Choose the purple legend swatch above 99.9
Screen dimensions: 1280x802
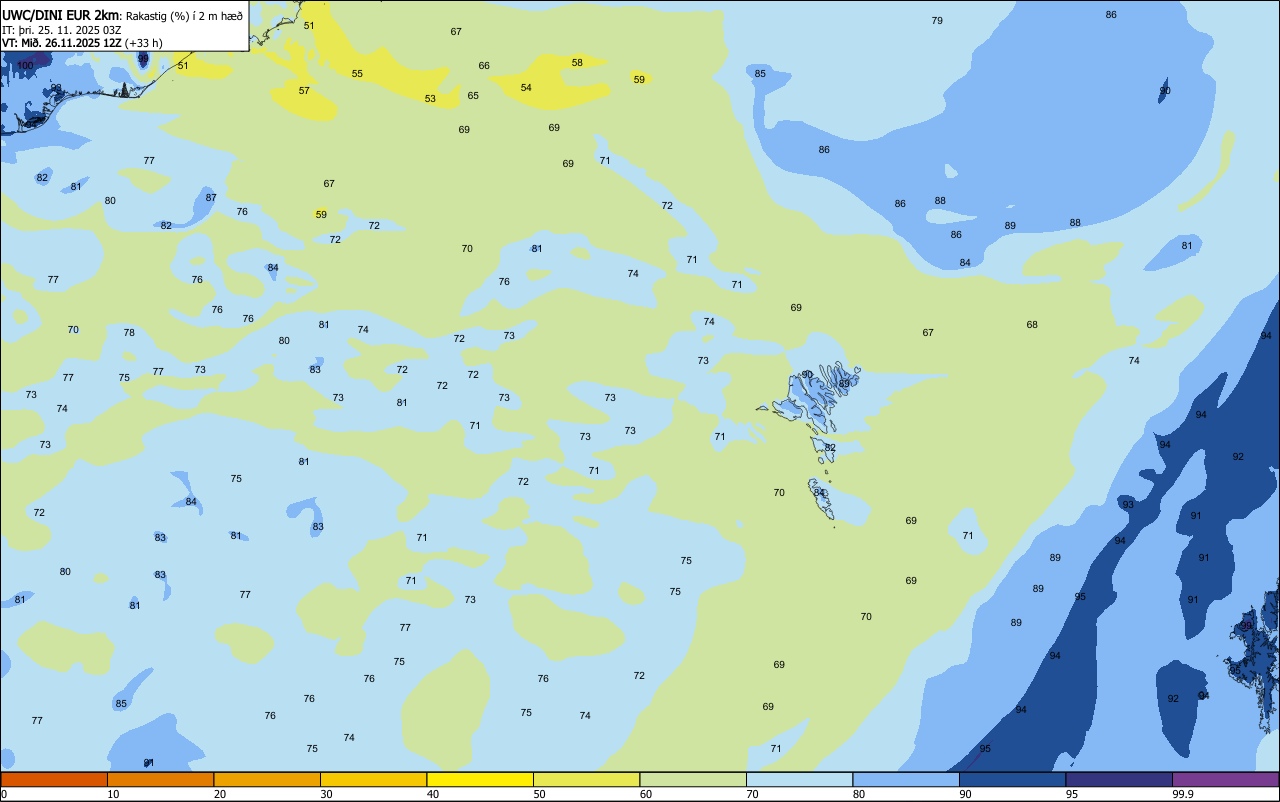(1225, 779)
